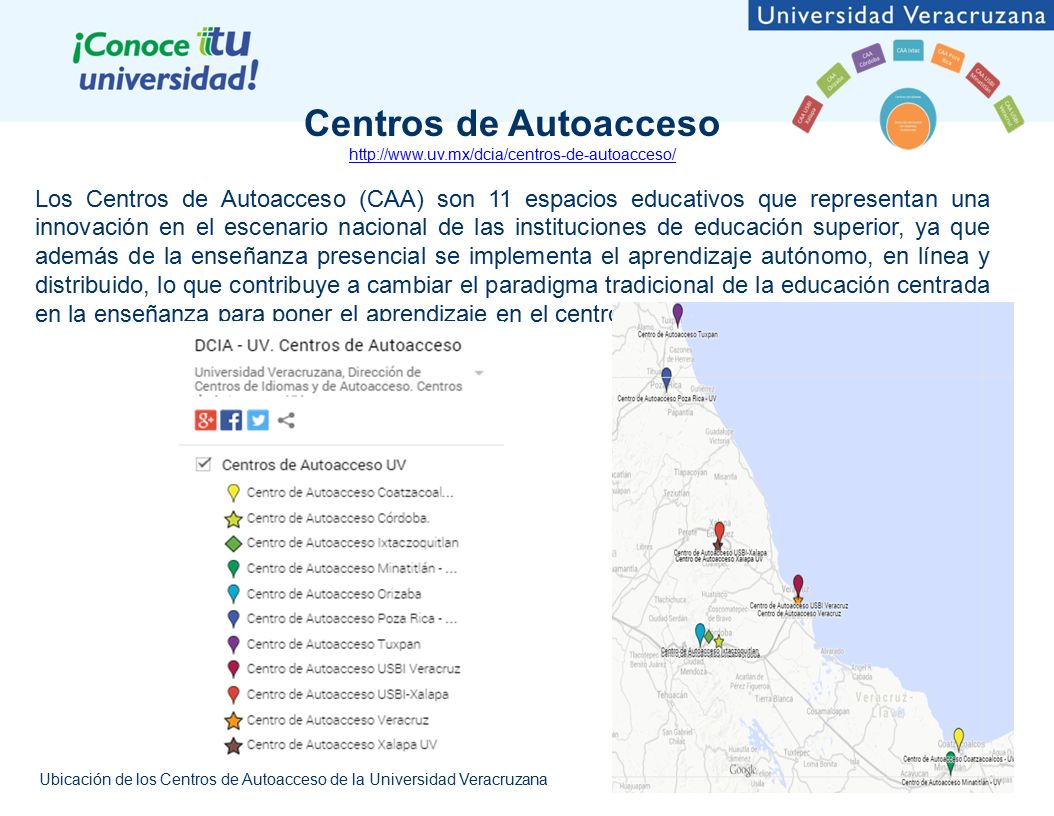Select green diamond icon for Ixtaczoquitlan
The height and width of the screenshot is (816, 1054).
coord(233,543)
